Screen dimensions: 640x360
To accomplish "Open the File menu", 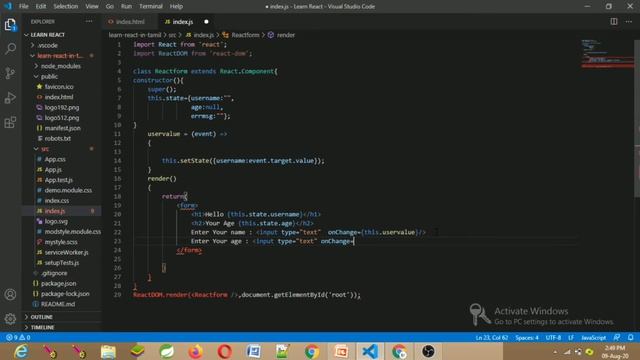I will (x=24, y=6).
